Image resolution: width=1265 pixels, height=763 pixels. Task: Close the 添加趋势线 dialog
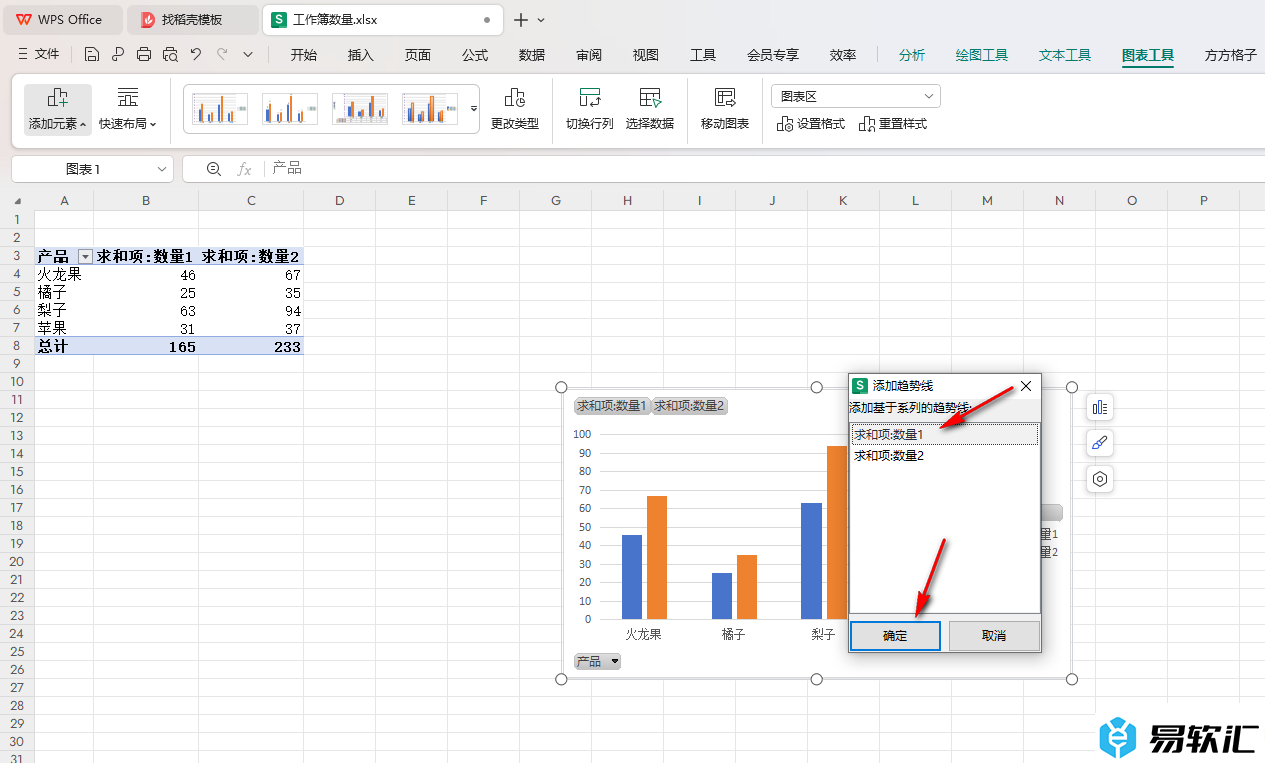pos(1025,385)
